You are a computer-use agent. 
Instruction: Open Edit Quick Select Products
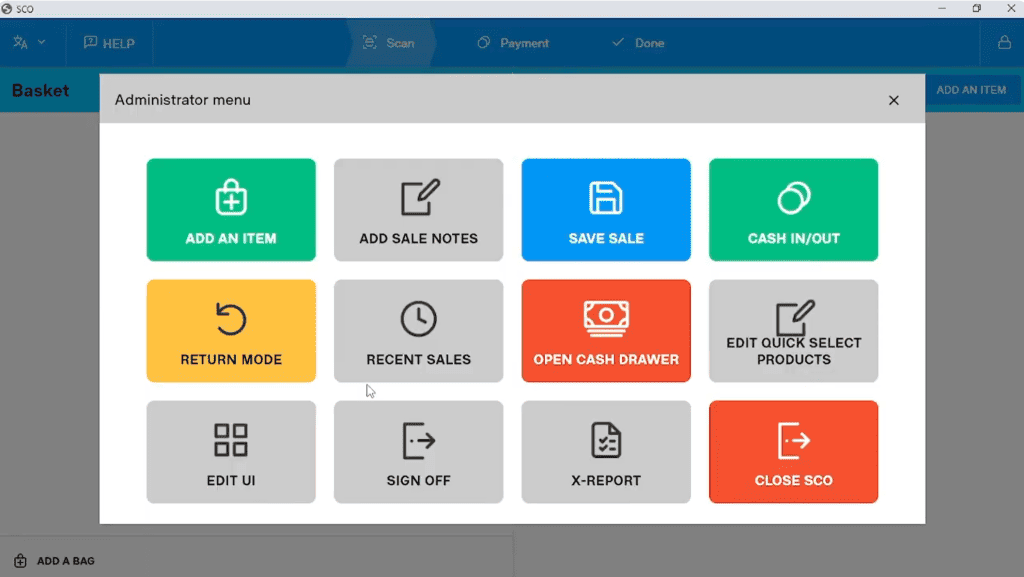(x=793, y=330)
